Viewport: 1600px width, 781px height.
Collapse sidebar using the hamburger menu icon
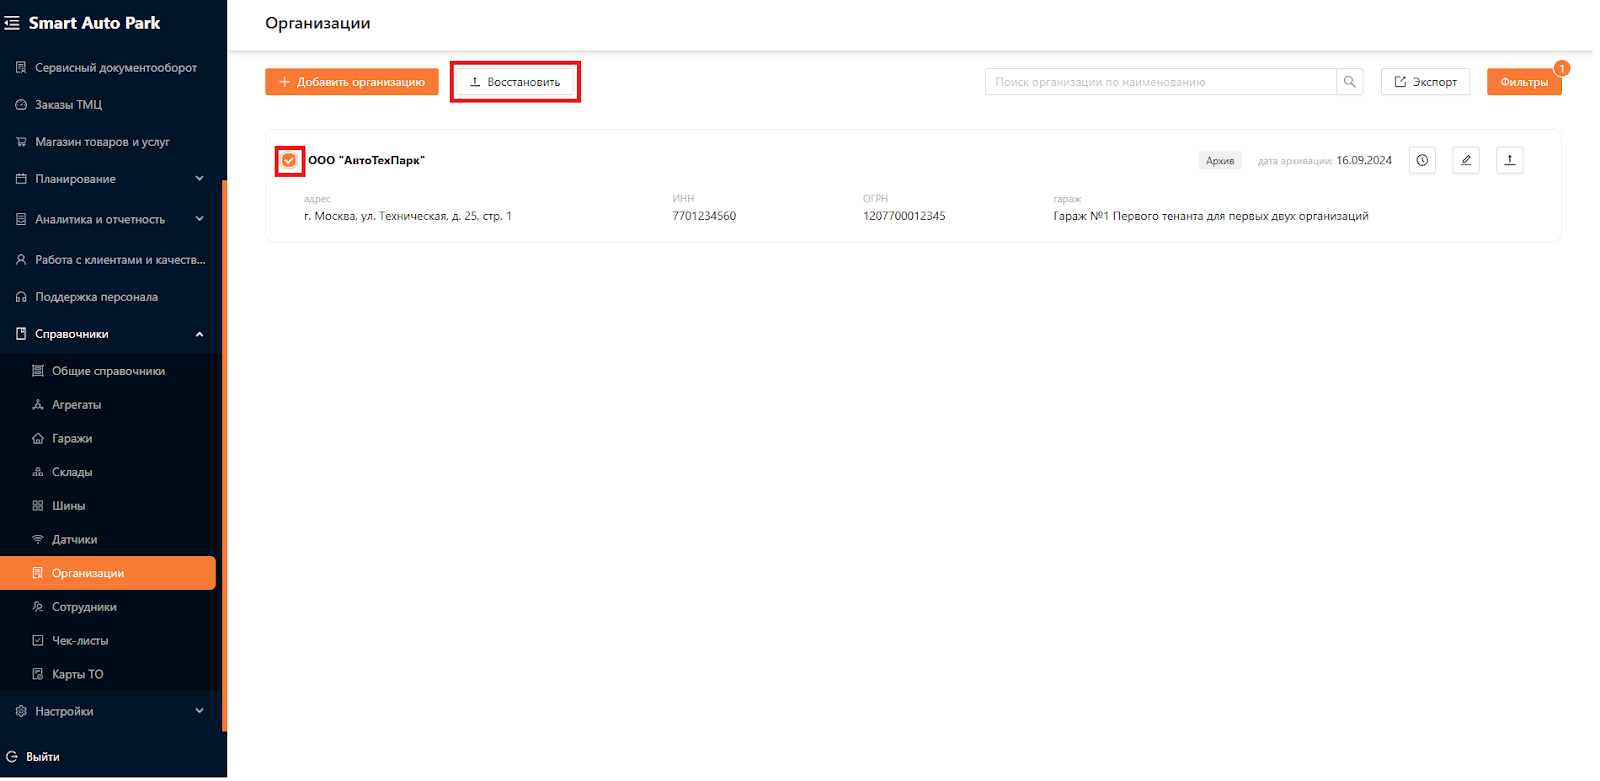pos(12,23)
